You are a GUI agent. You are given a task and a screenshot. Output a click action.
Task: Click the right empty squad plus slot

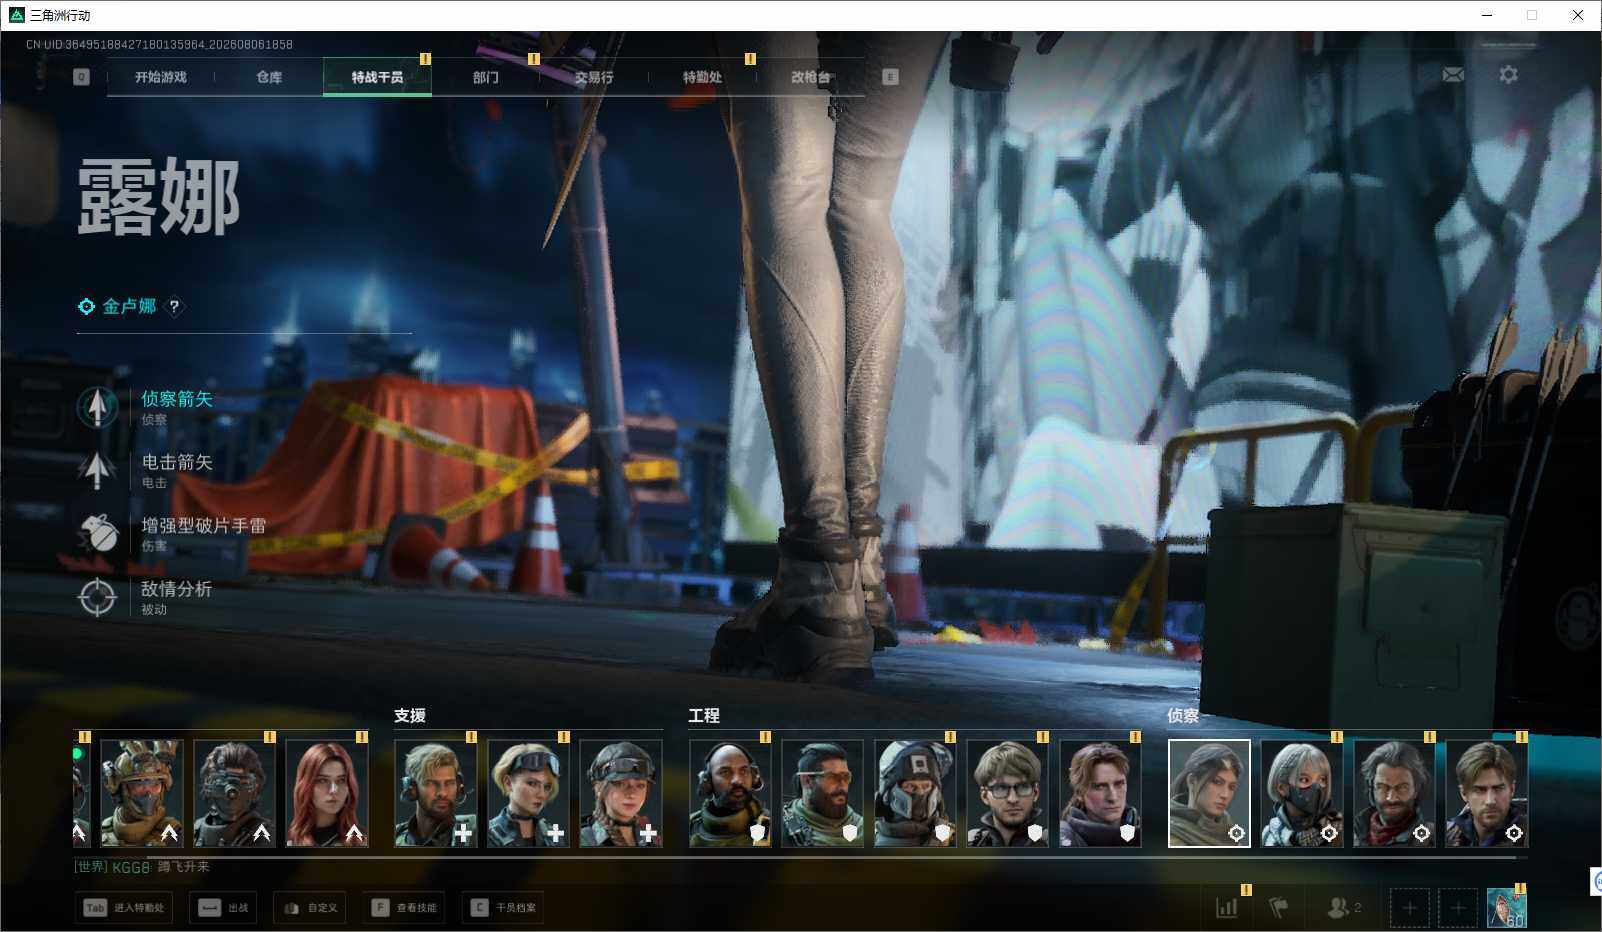[x=1458, y=908]
